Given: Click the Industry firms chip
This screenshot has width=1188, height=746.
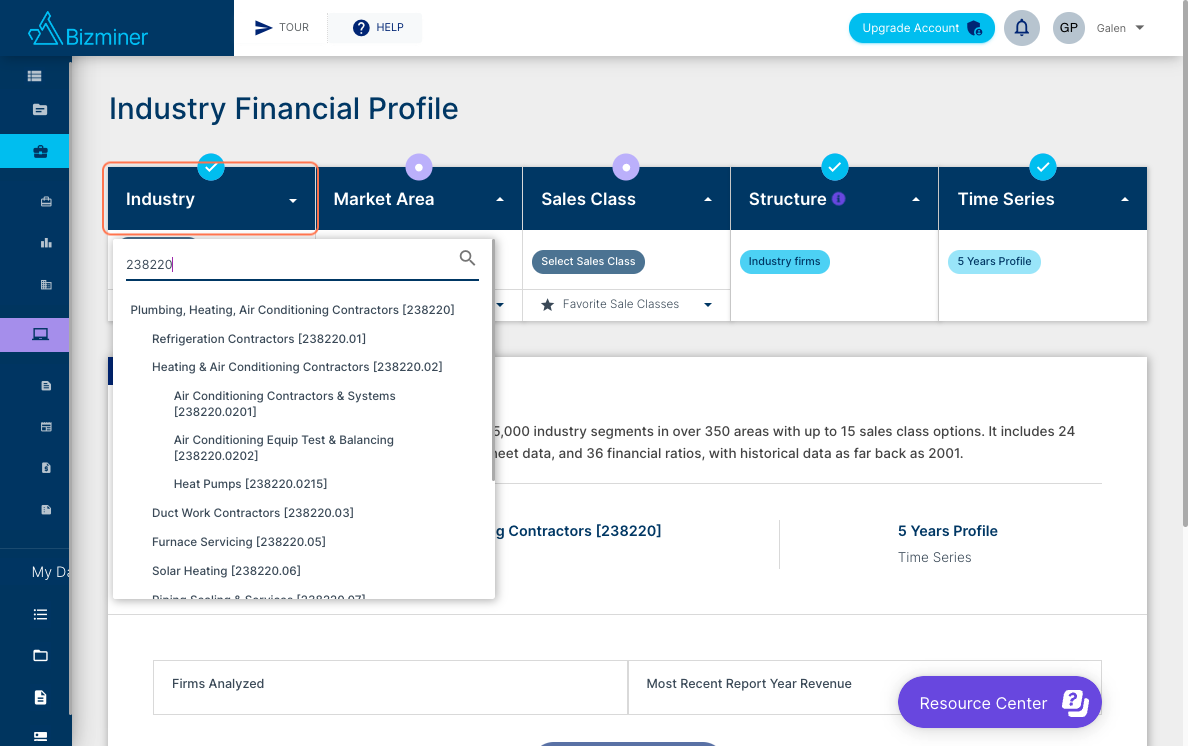Looking at the screenshot, I should point(784,261).
